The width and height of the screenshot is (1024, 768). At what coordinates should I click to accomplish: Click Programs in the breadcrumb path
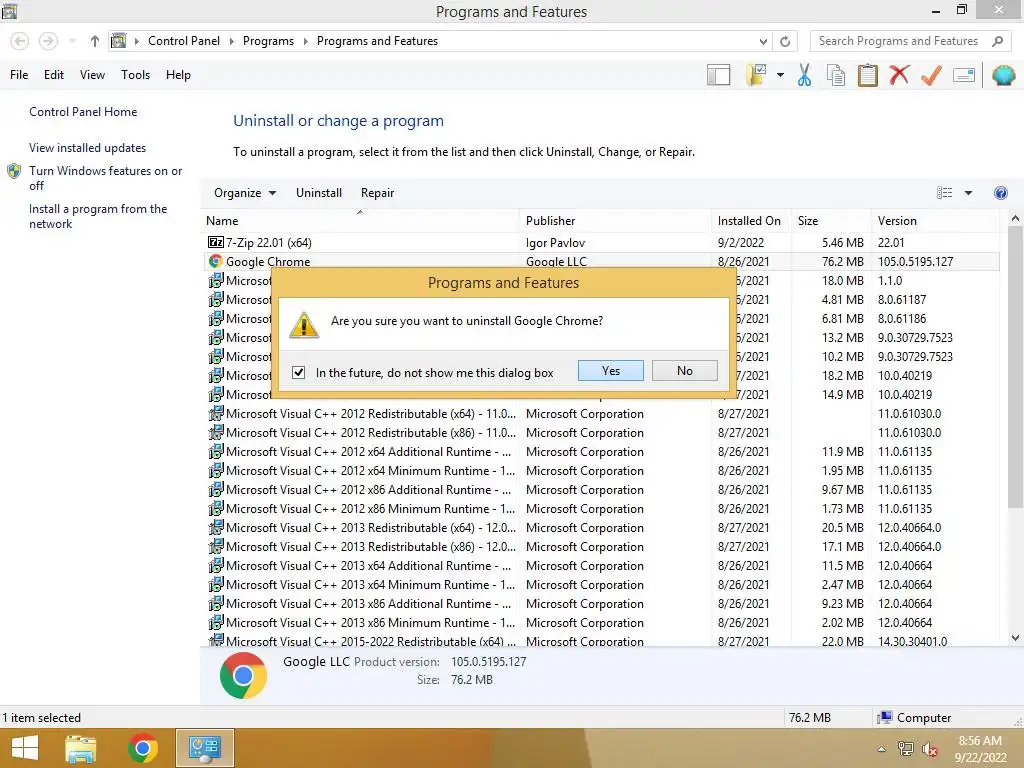coord(268,41)
